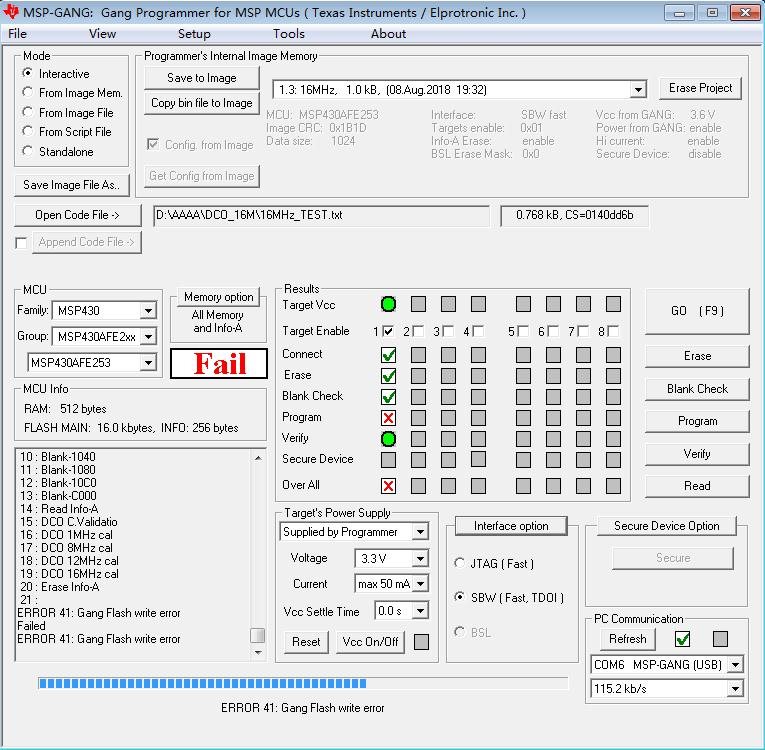Click the Erase result checkmark for target 1
Screen dimensions: 765x750
click(388, 376)
